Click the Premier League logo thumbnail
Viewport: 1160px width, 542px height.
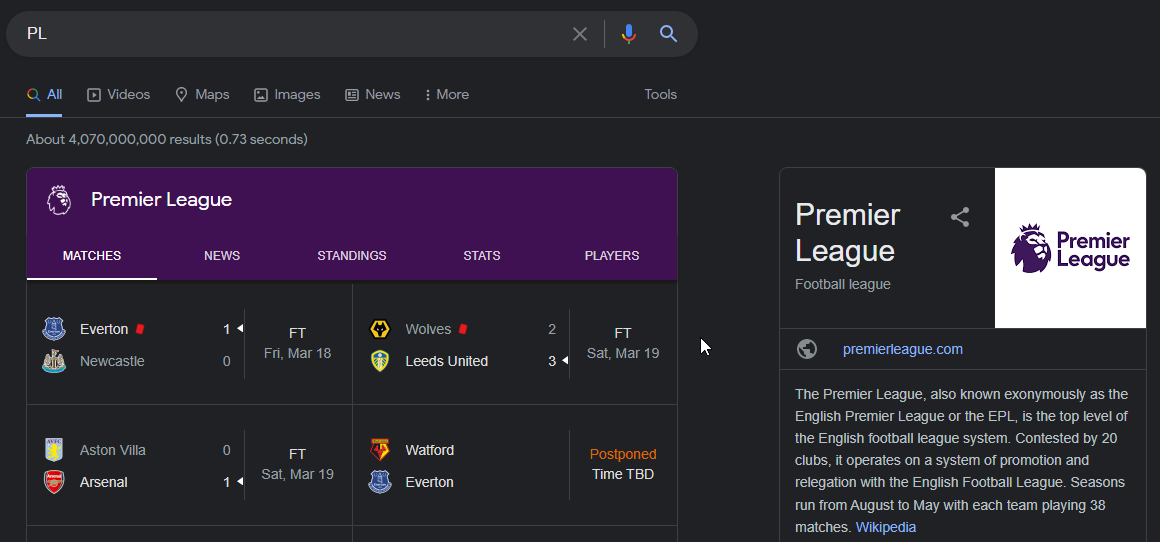1070,248
